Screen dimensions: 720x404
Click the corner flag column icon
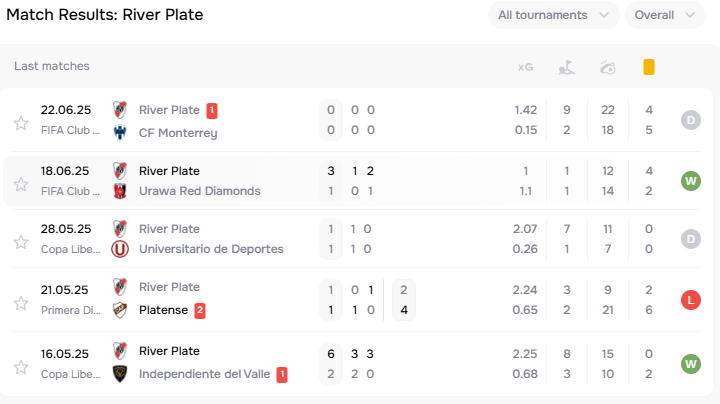tap(567, 67)
